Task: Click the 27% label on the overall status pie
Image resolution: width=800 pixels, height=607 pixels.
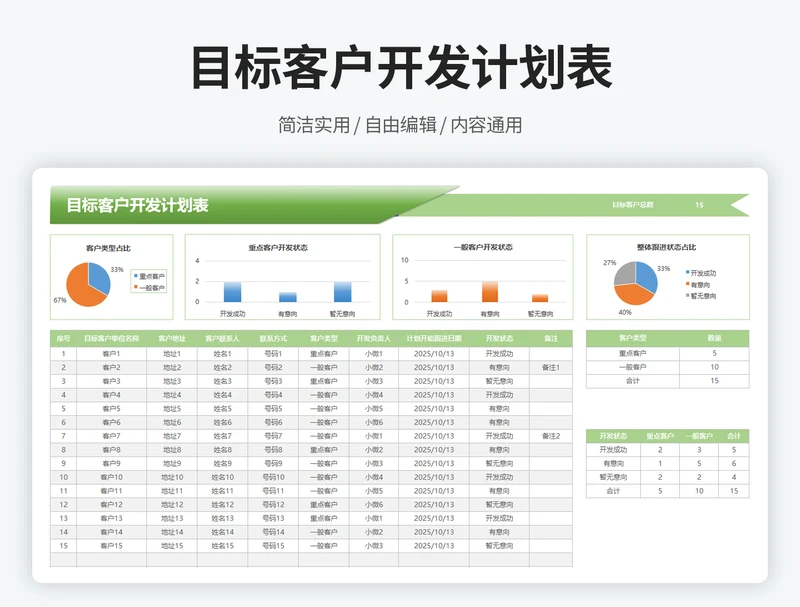Action: [x=610, y=263]
